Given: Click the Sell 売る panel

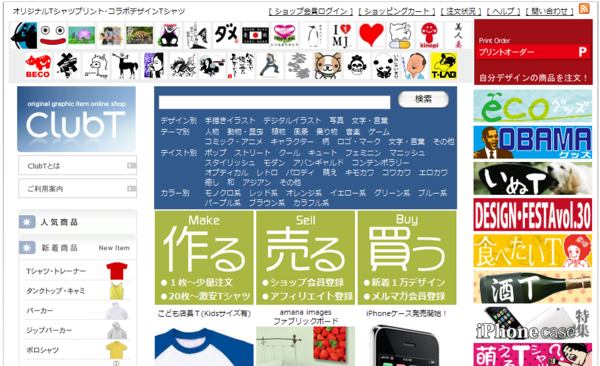Looking at the screenshot, I should point(305,258).
